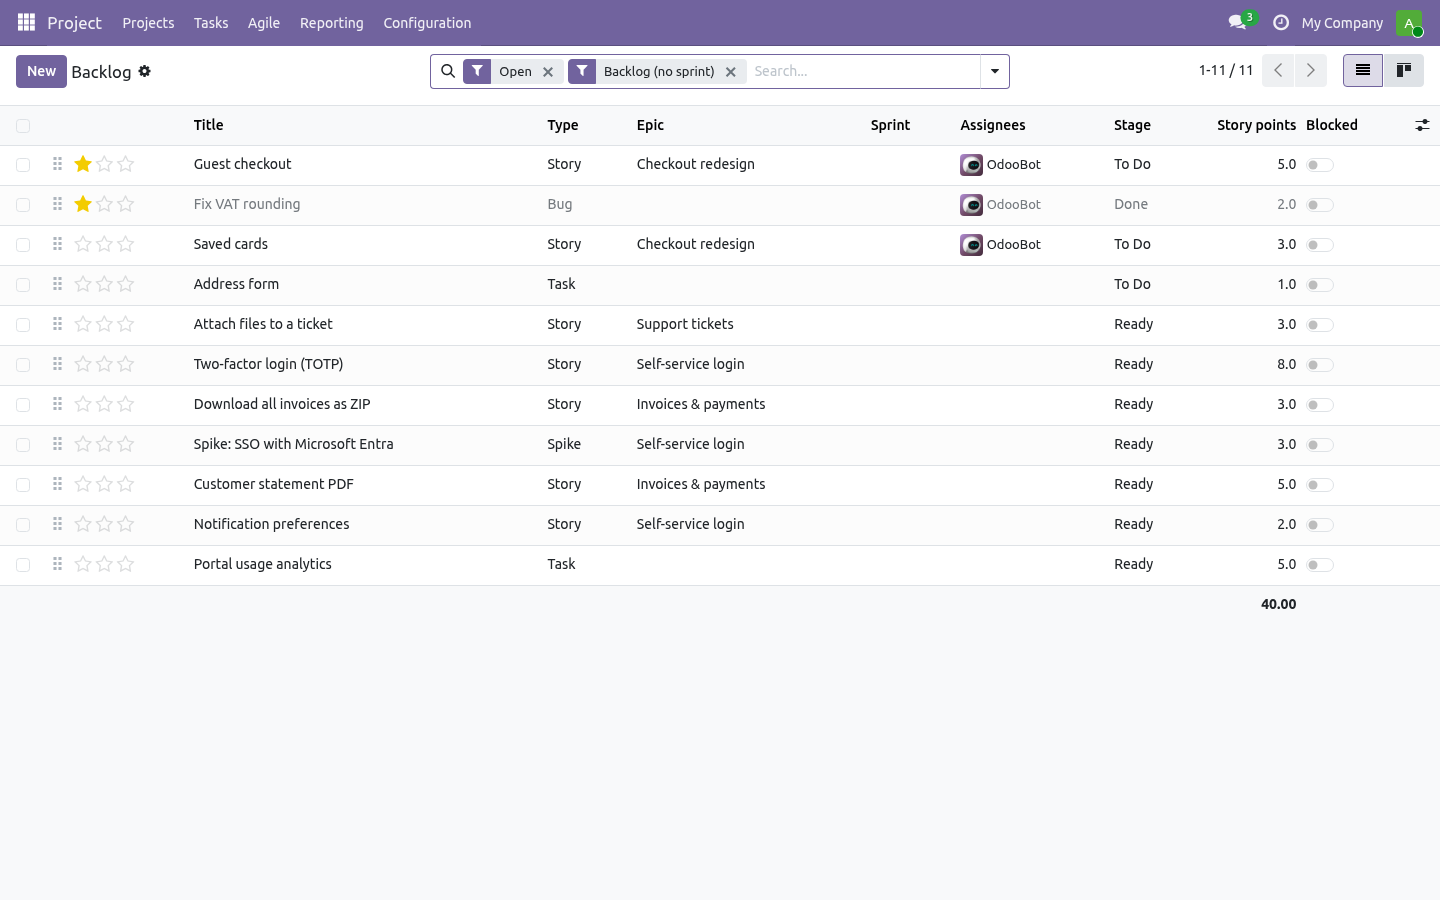Viewport: 1440px width, 900px height.
Task: Focus the search input field
Action: point(863,71)
